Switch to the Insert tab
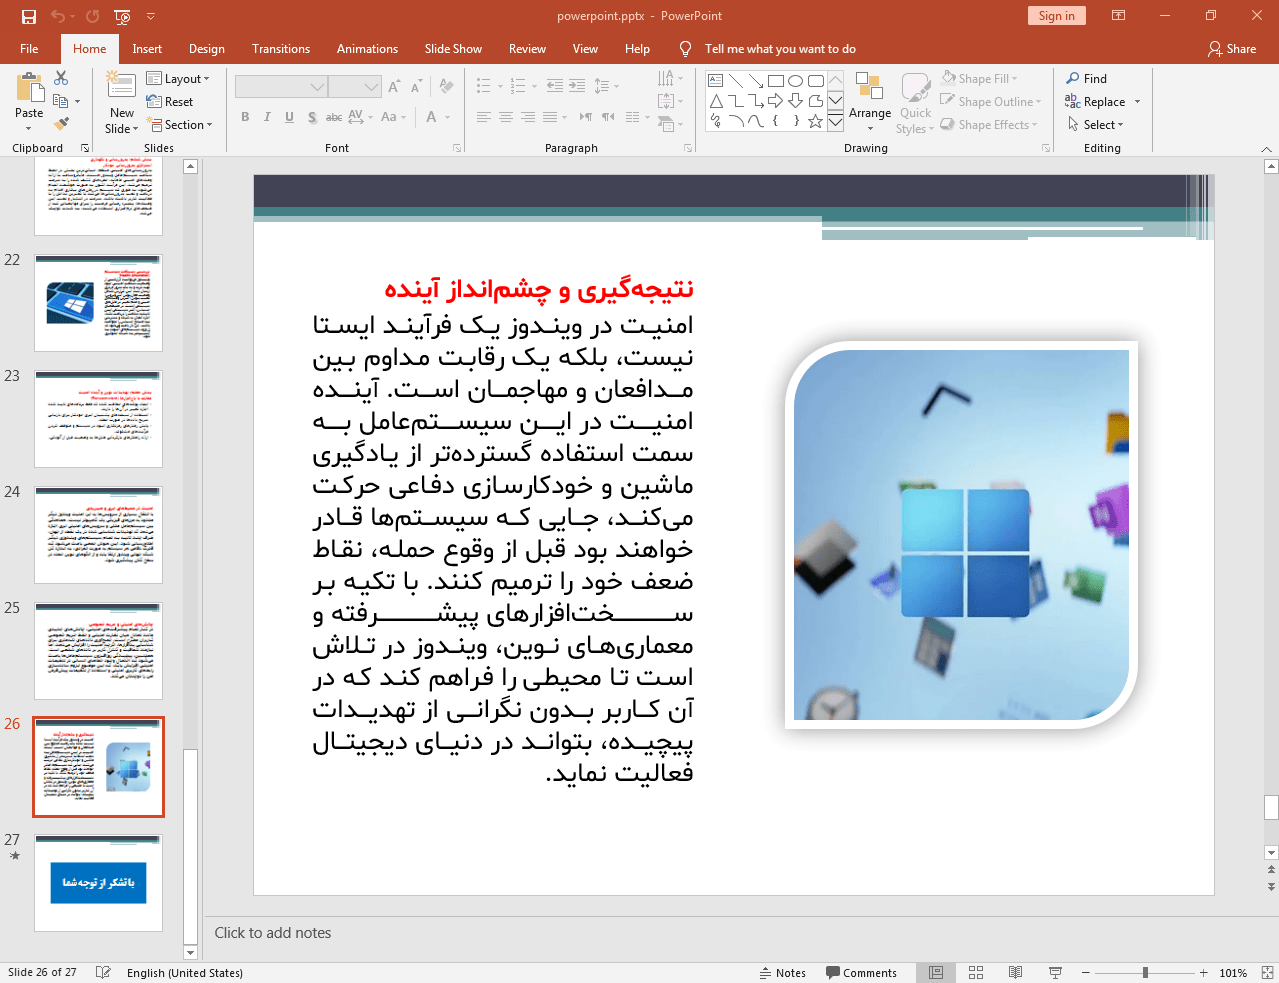The image size is (1279, 983). pyautogui.click(x=147, y=49)
